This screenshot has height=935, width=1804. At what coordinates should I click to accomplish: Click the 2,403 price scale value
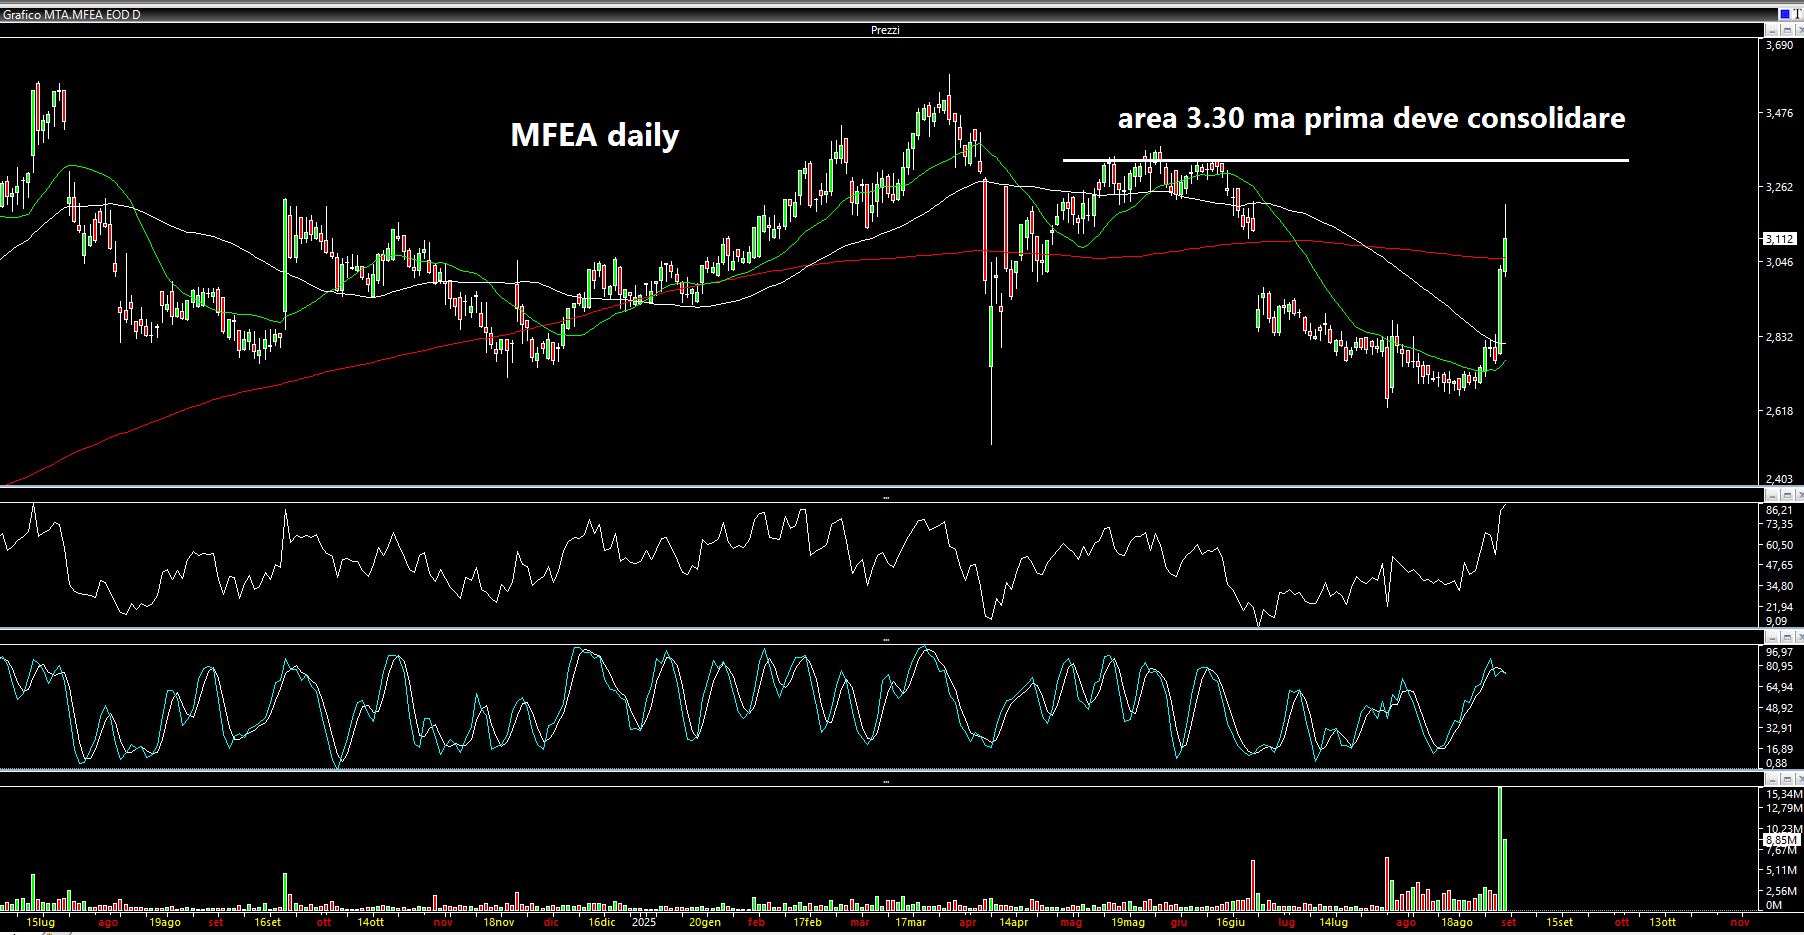1779,480
